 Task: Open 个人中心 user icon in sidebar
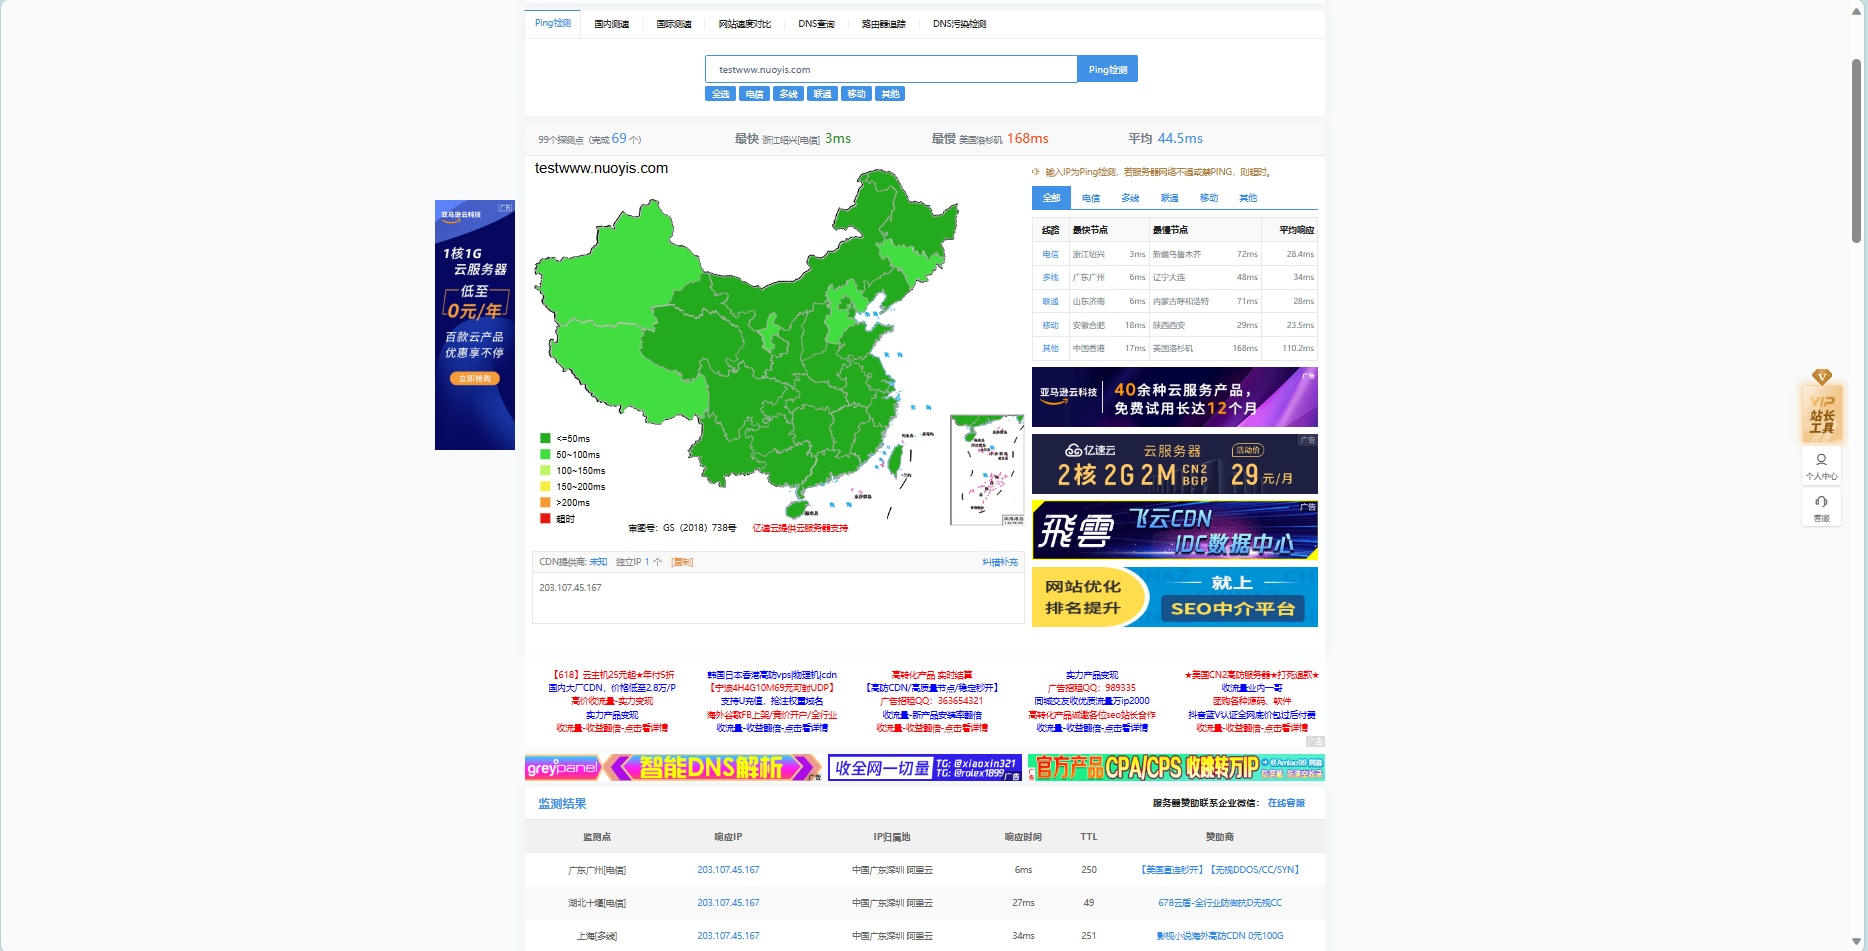[x=1821, y=465]
